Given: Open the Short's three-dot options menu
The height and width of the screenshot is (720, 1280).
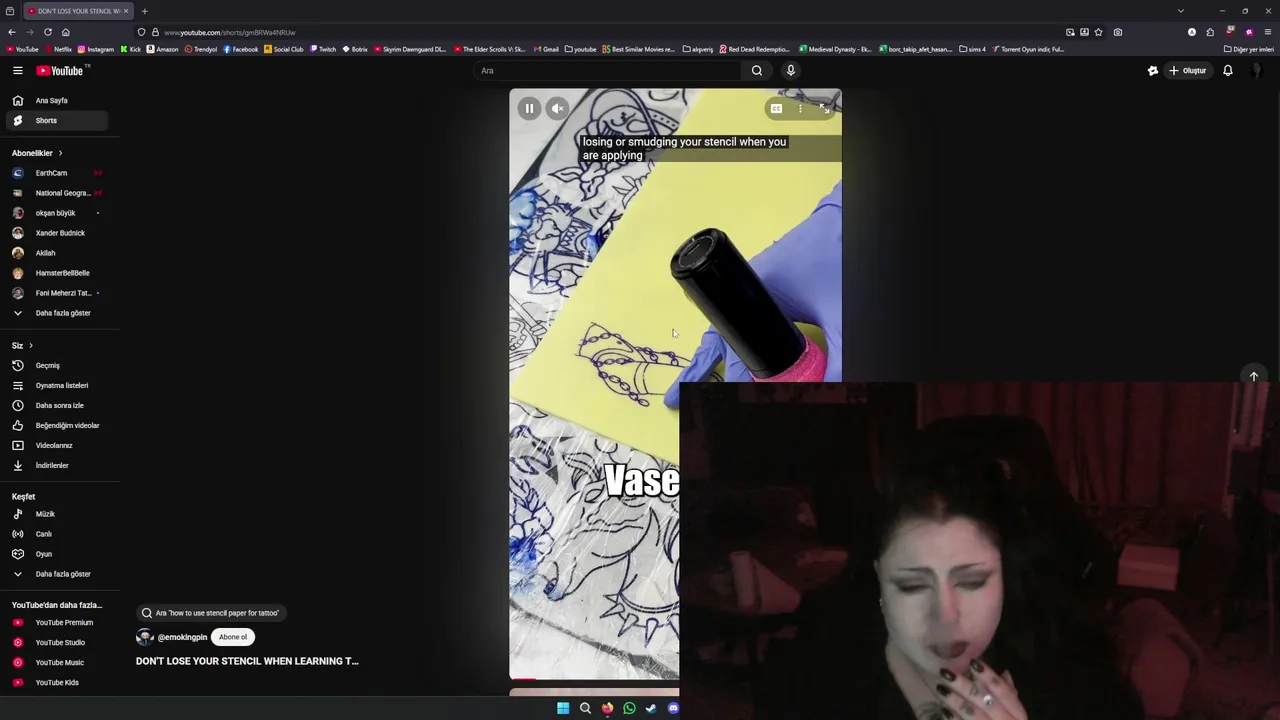Looking at the screenshot, I should coord(800,108).
